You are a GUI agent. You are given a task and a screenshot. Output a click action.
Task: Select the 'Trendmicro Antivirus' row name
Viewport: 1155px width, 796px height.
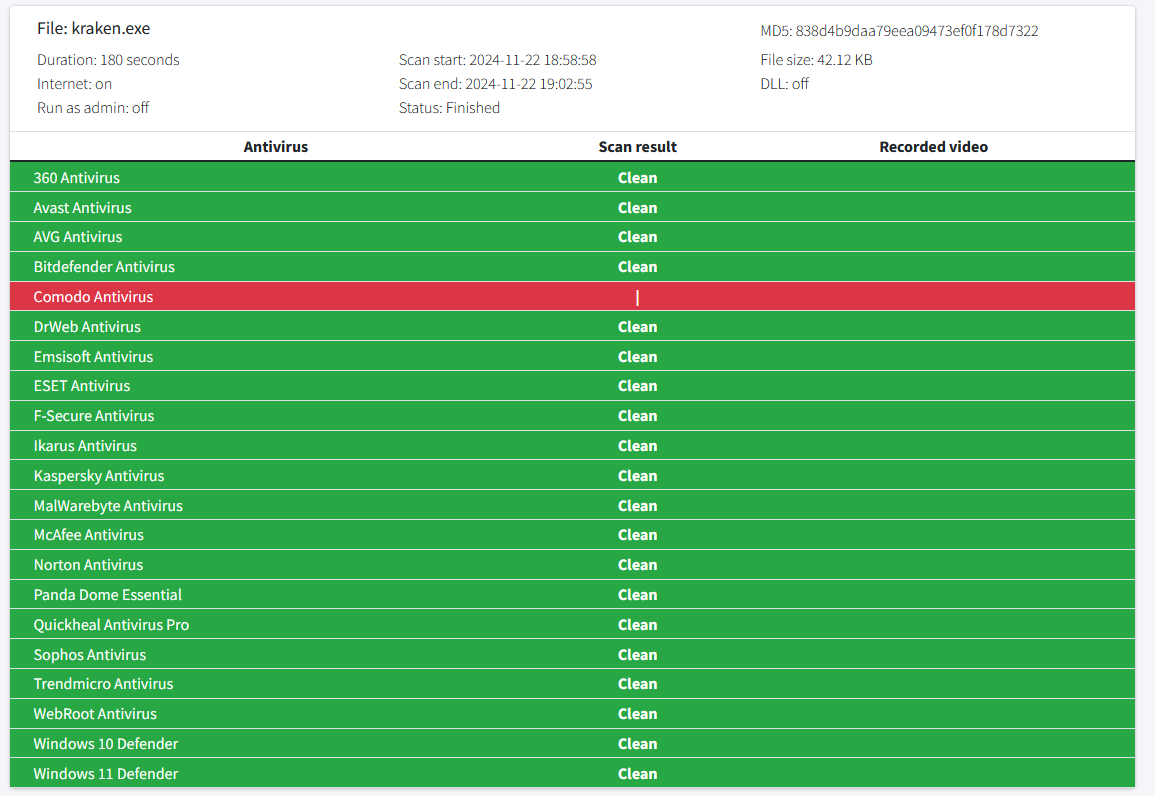click(103, 683)
